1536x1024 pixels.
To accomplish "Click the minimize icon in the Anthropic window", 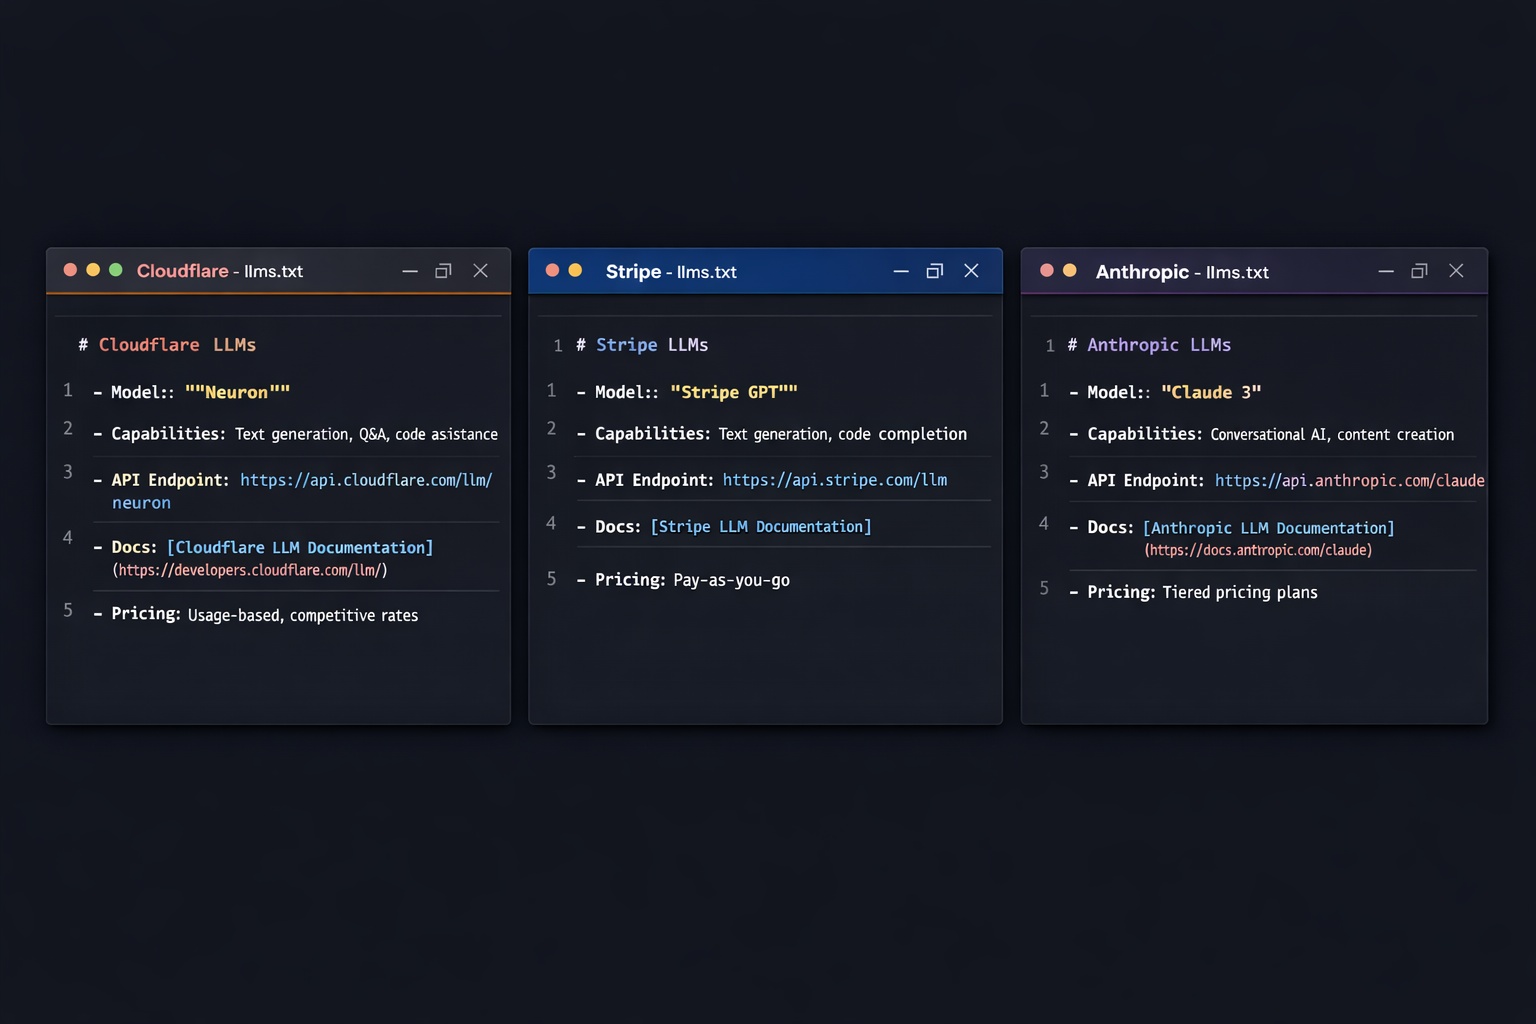I will [1385, 270].
